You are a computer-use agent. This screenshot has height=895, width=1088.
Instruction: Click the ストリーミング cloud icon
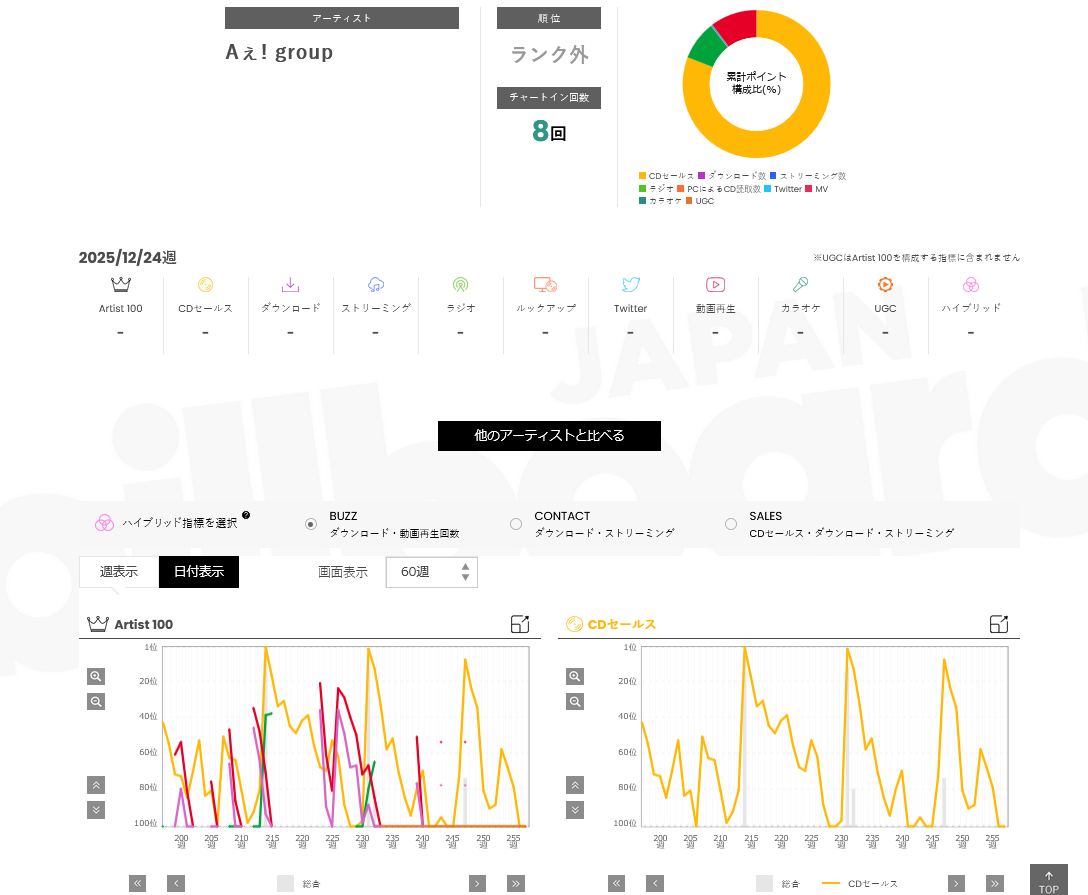click(x=375, y=284)
